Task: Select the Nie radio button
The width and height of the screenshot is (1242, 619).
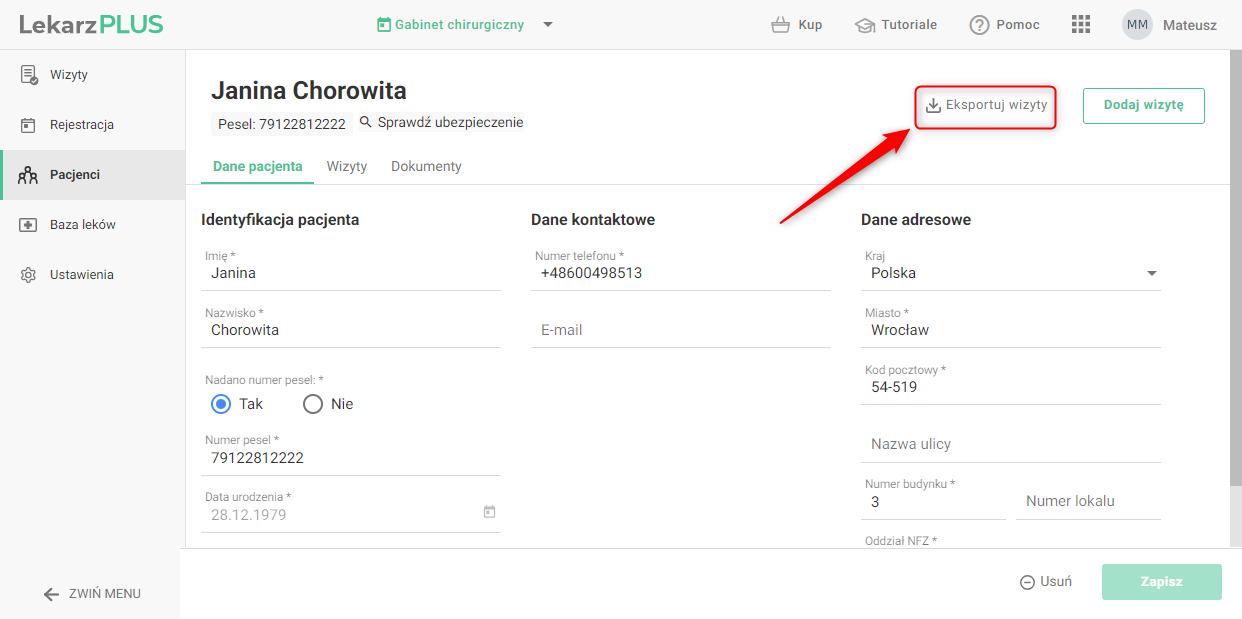Action: 313,404
